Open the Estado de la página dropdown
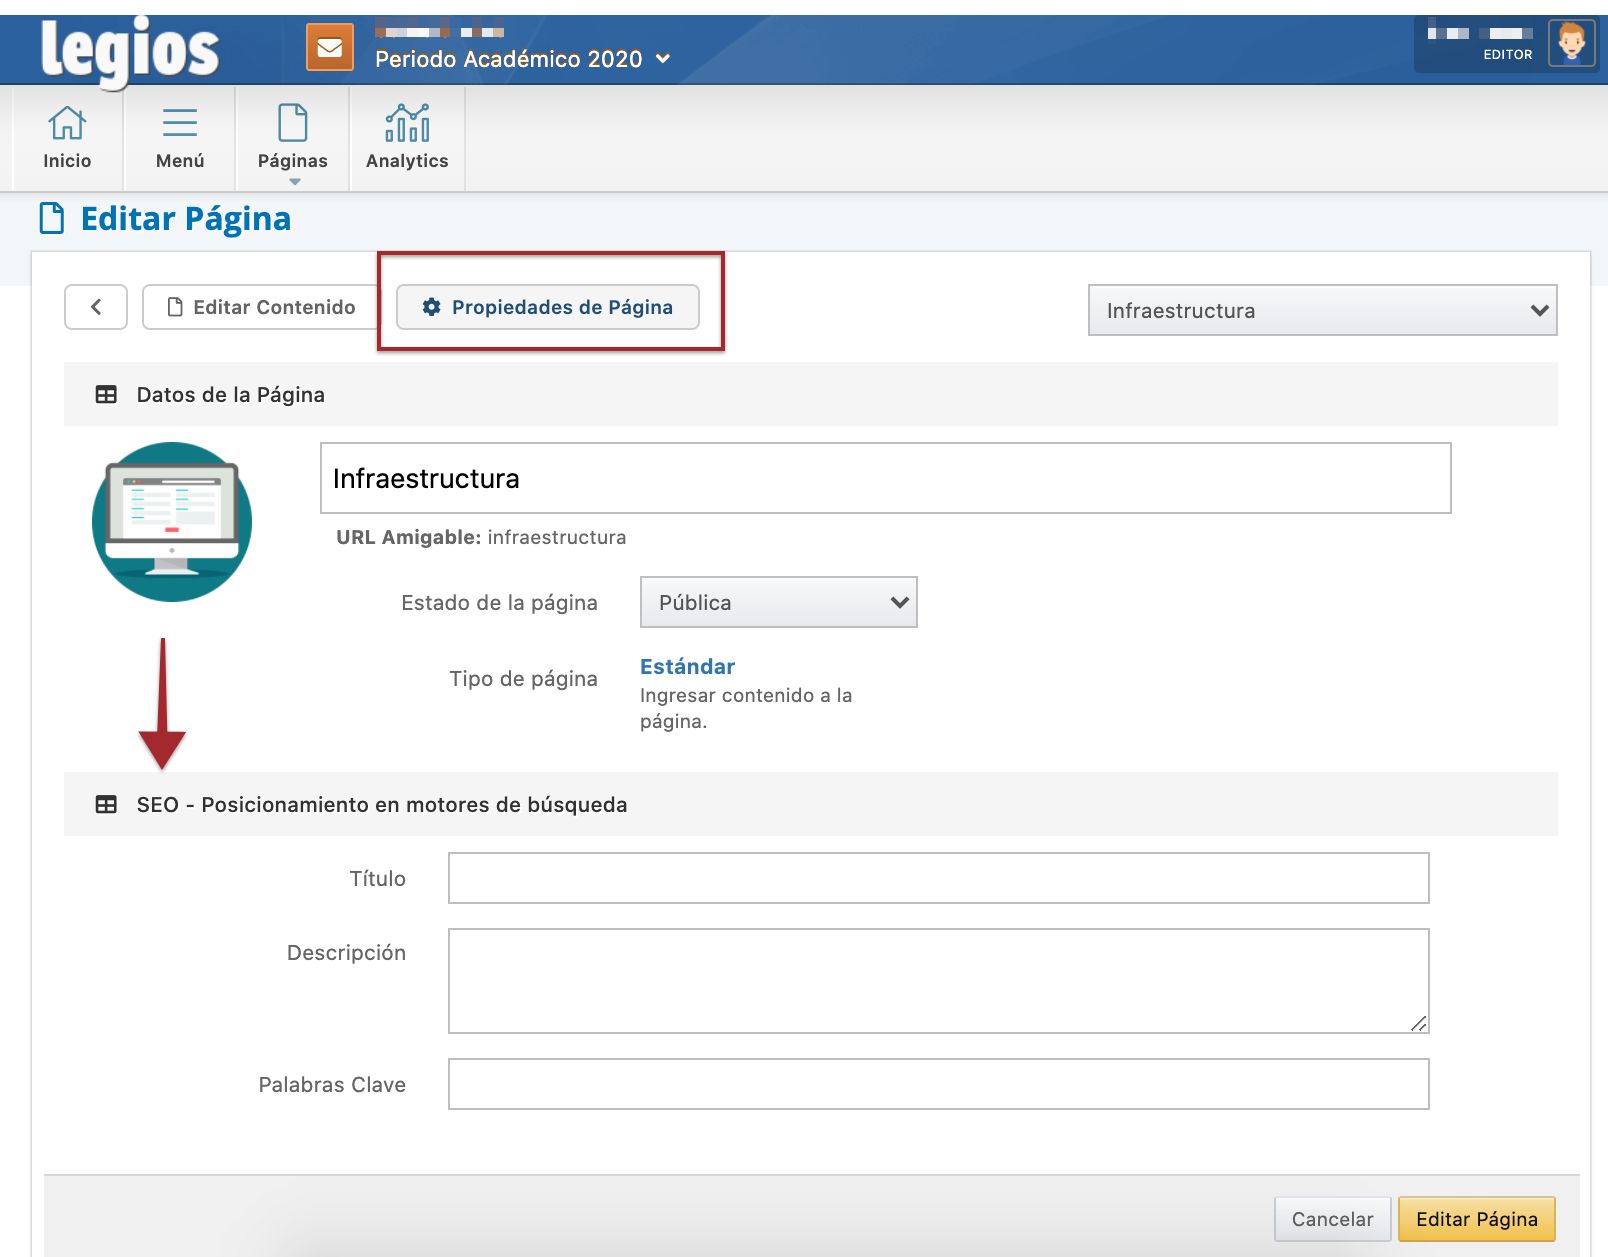This screenshot has width=1608, height=1257. point(778,603)
